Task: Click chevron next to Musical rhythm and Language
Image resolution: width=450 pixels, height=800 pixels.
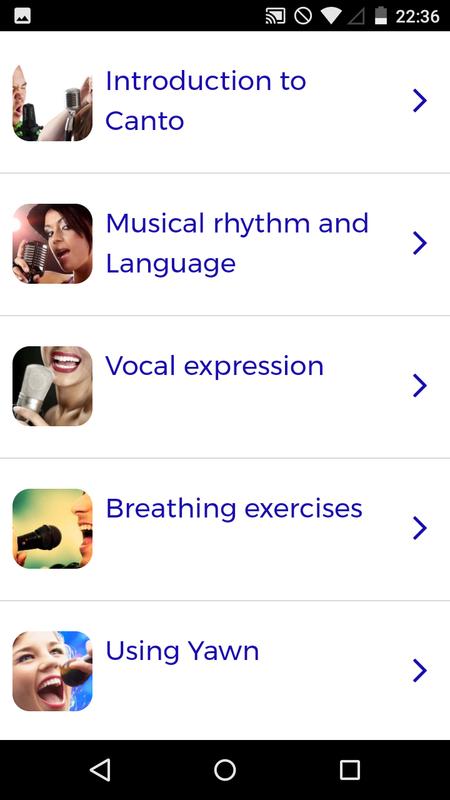Action: pyautogui.click(x=419, y=243)
